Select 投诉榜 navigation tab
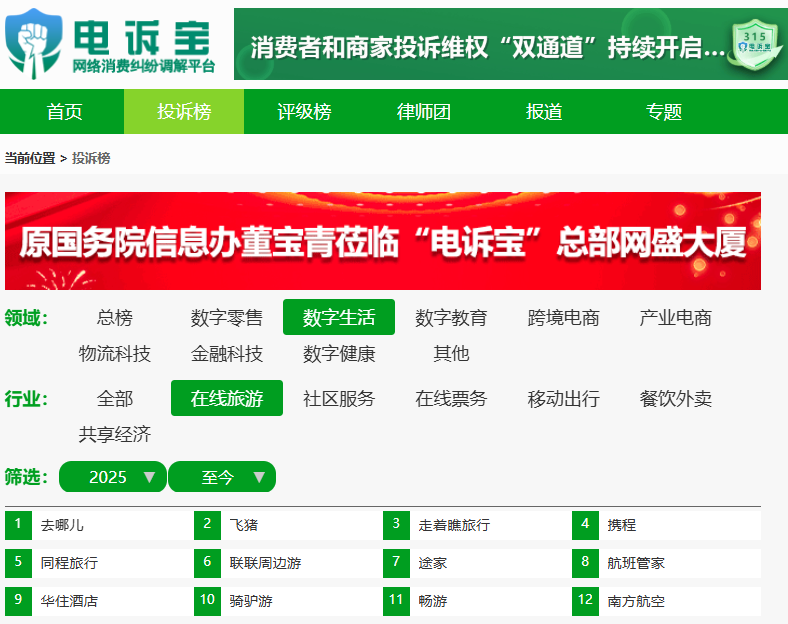Viewport: 788px width, 624px height. click(x=184, y=112)
